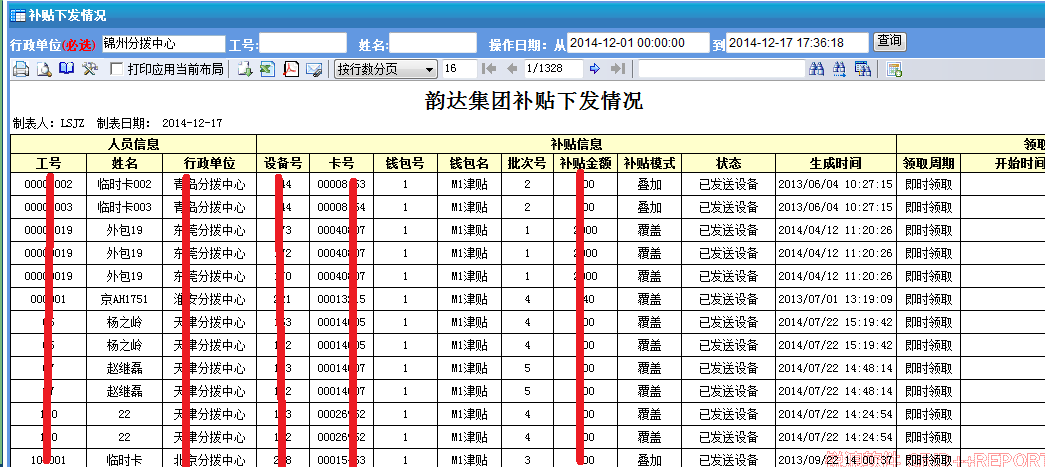Click the 补贴下发情况 window title icon
This screenshot has height=467, width=1045.
coord(17,15)
